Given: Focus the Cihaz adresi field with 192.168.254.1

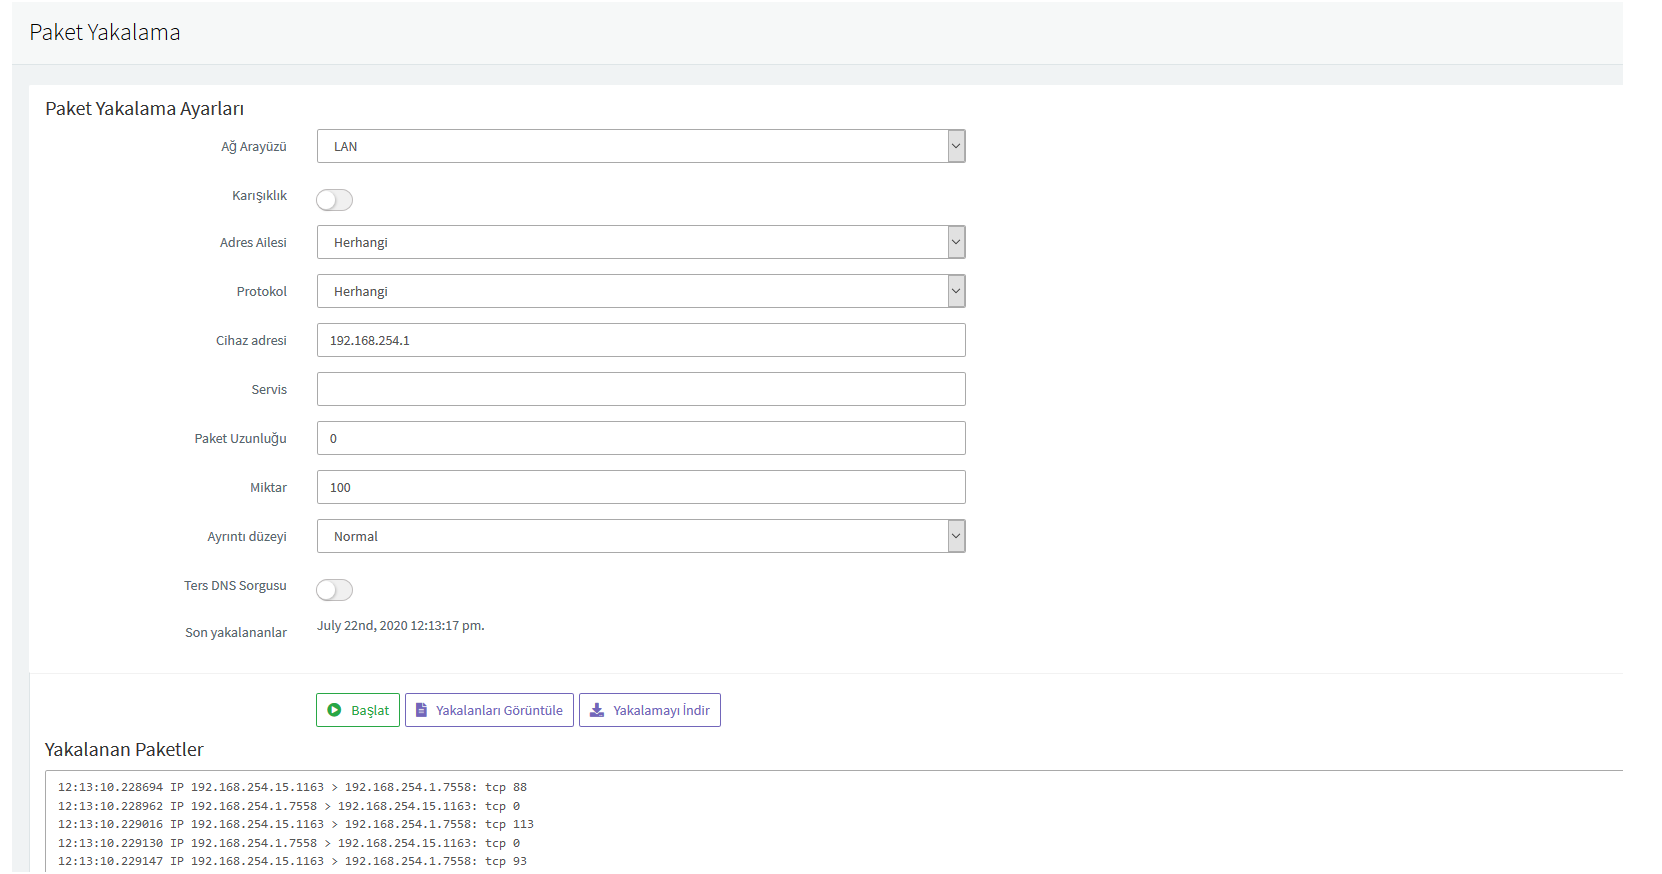Looking at the screenshot, I should coord(640,340).
